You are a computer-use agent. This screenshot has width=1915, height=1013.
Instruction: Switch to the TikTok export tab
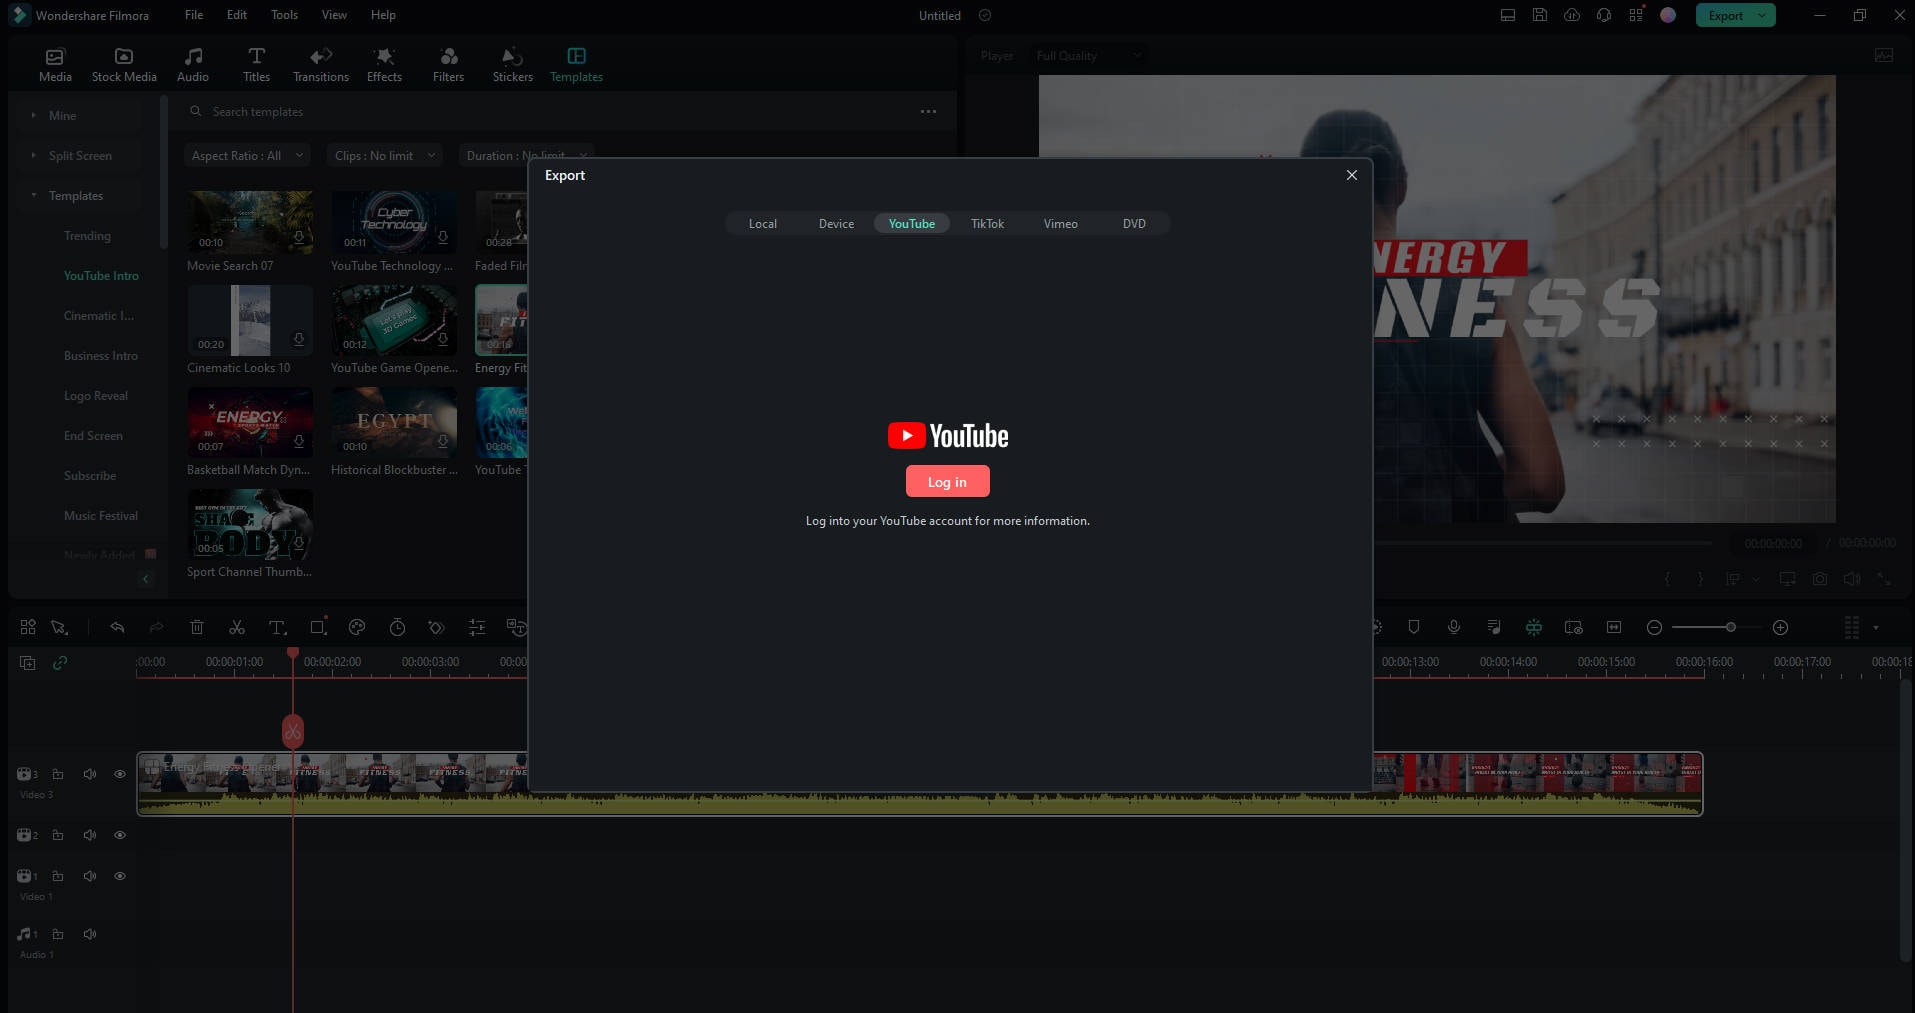987,224
